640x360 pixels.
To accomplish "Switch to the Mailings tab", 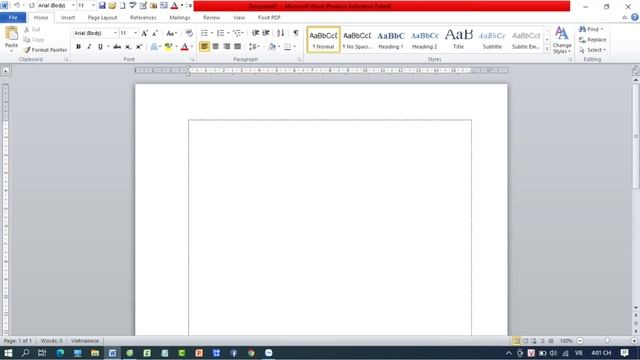I will [180, 18].
